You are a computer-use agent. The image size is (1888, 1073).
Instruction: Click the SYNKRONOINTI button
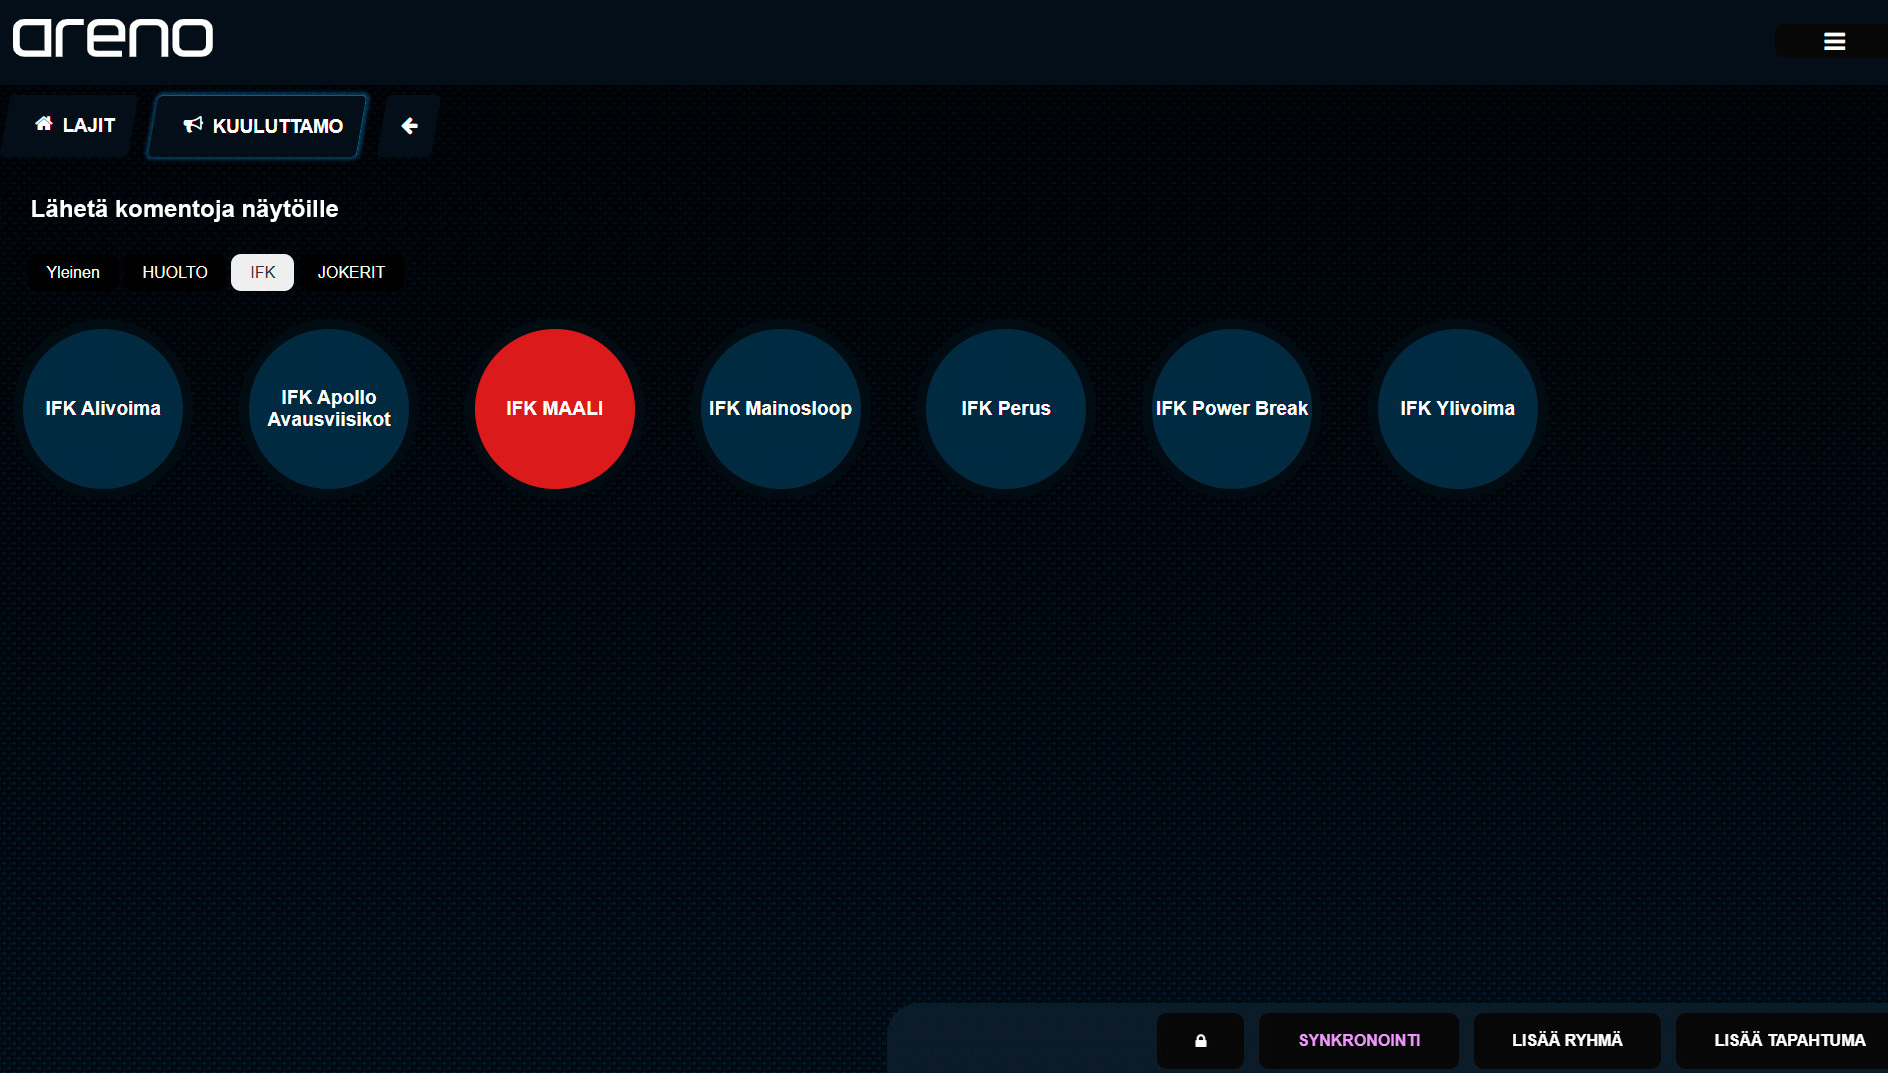1359,1040
